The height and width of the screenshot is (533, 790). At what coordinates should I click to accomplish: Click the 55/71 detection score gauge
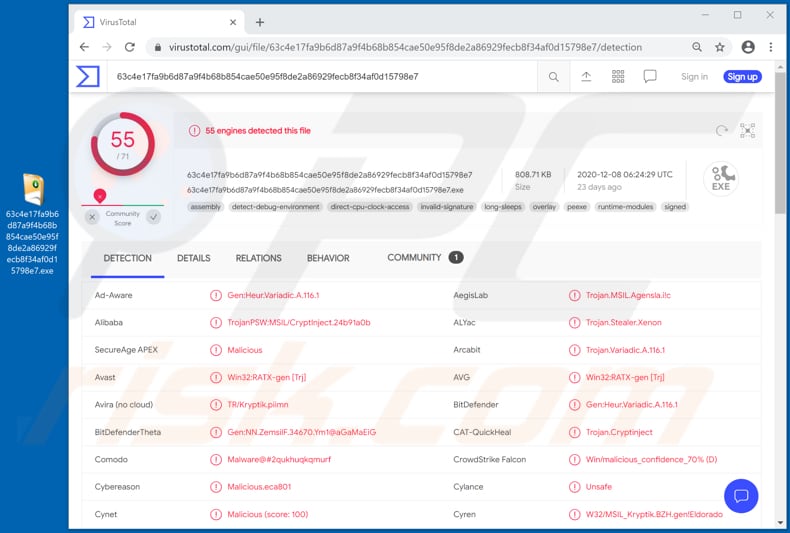click(122, 144)
